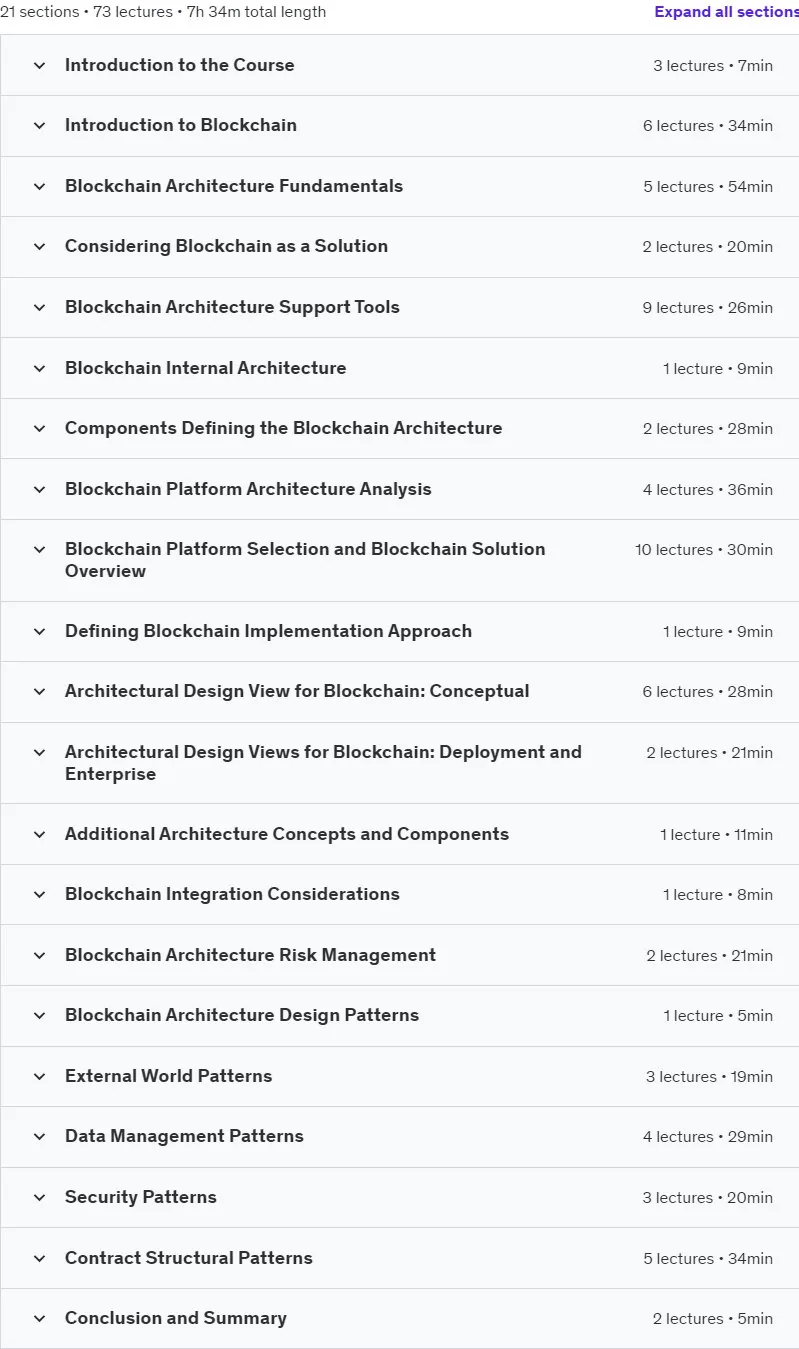
Task: Expand chevron beside Considering Blockchain as a Solution
Action: [40, 246]
